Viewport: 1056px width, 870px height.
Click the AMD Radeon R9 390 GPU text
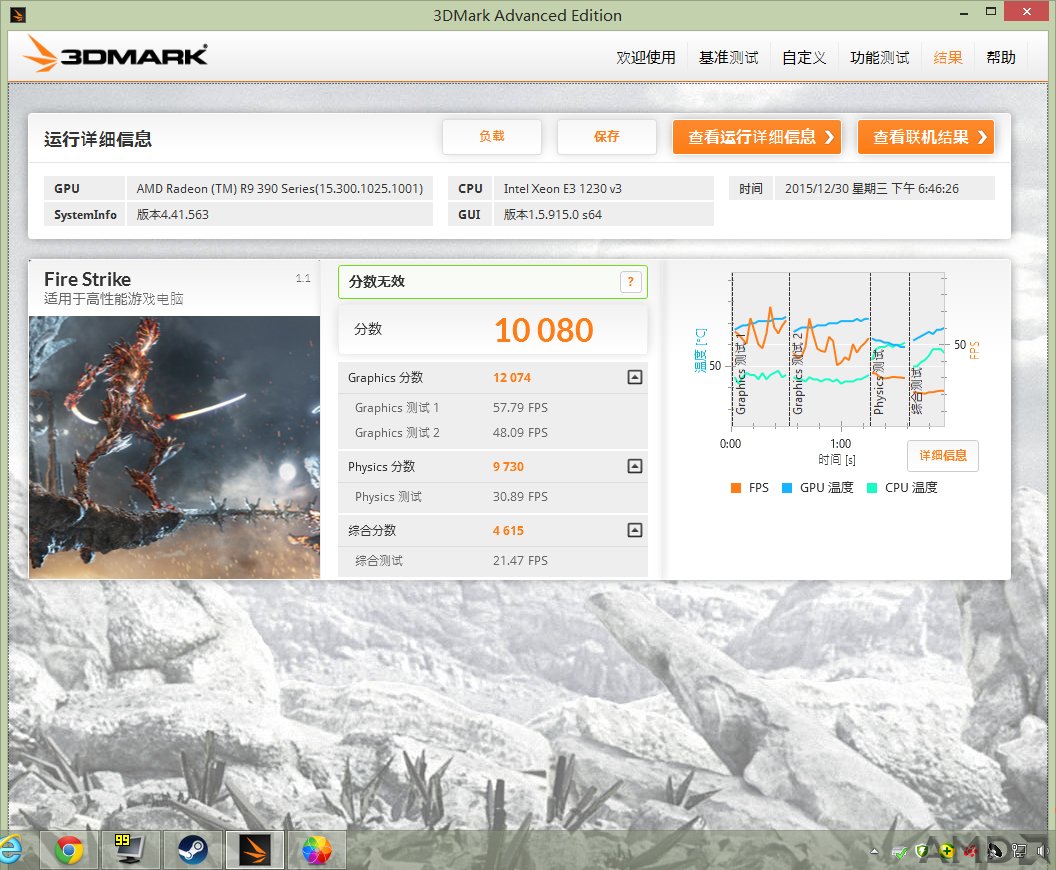tap(279, 189)
